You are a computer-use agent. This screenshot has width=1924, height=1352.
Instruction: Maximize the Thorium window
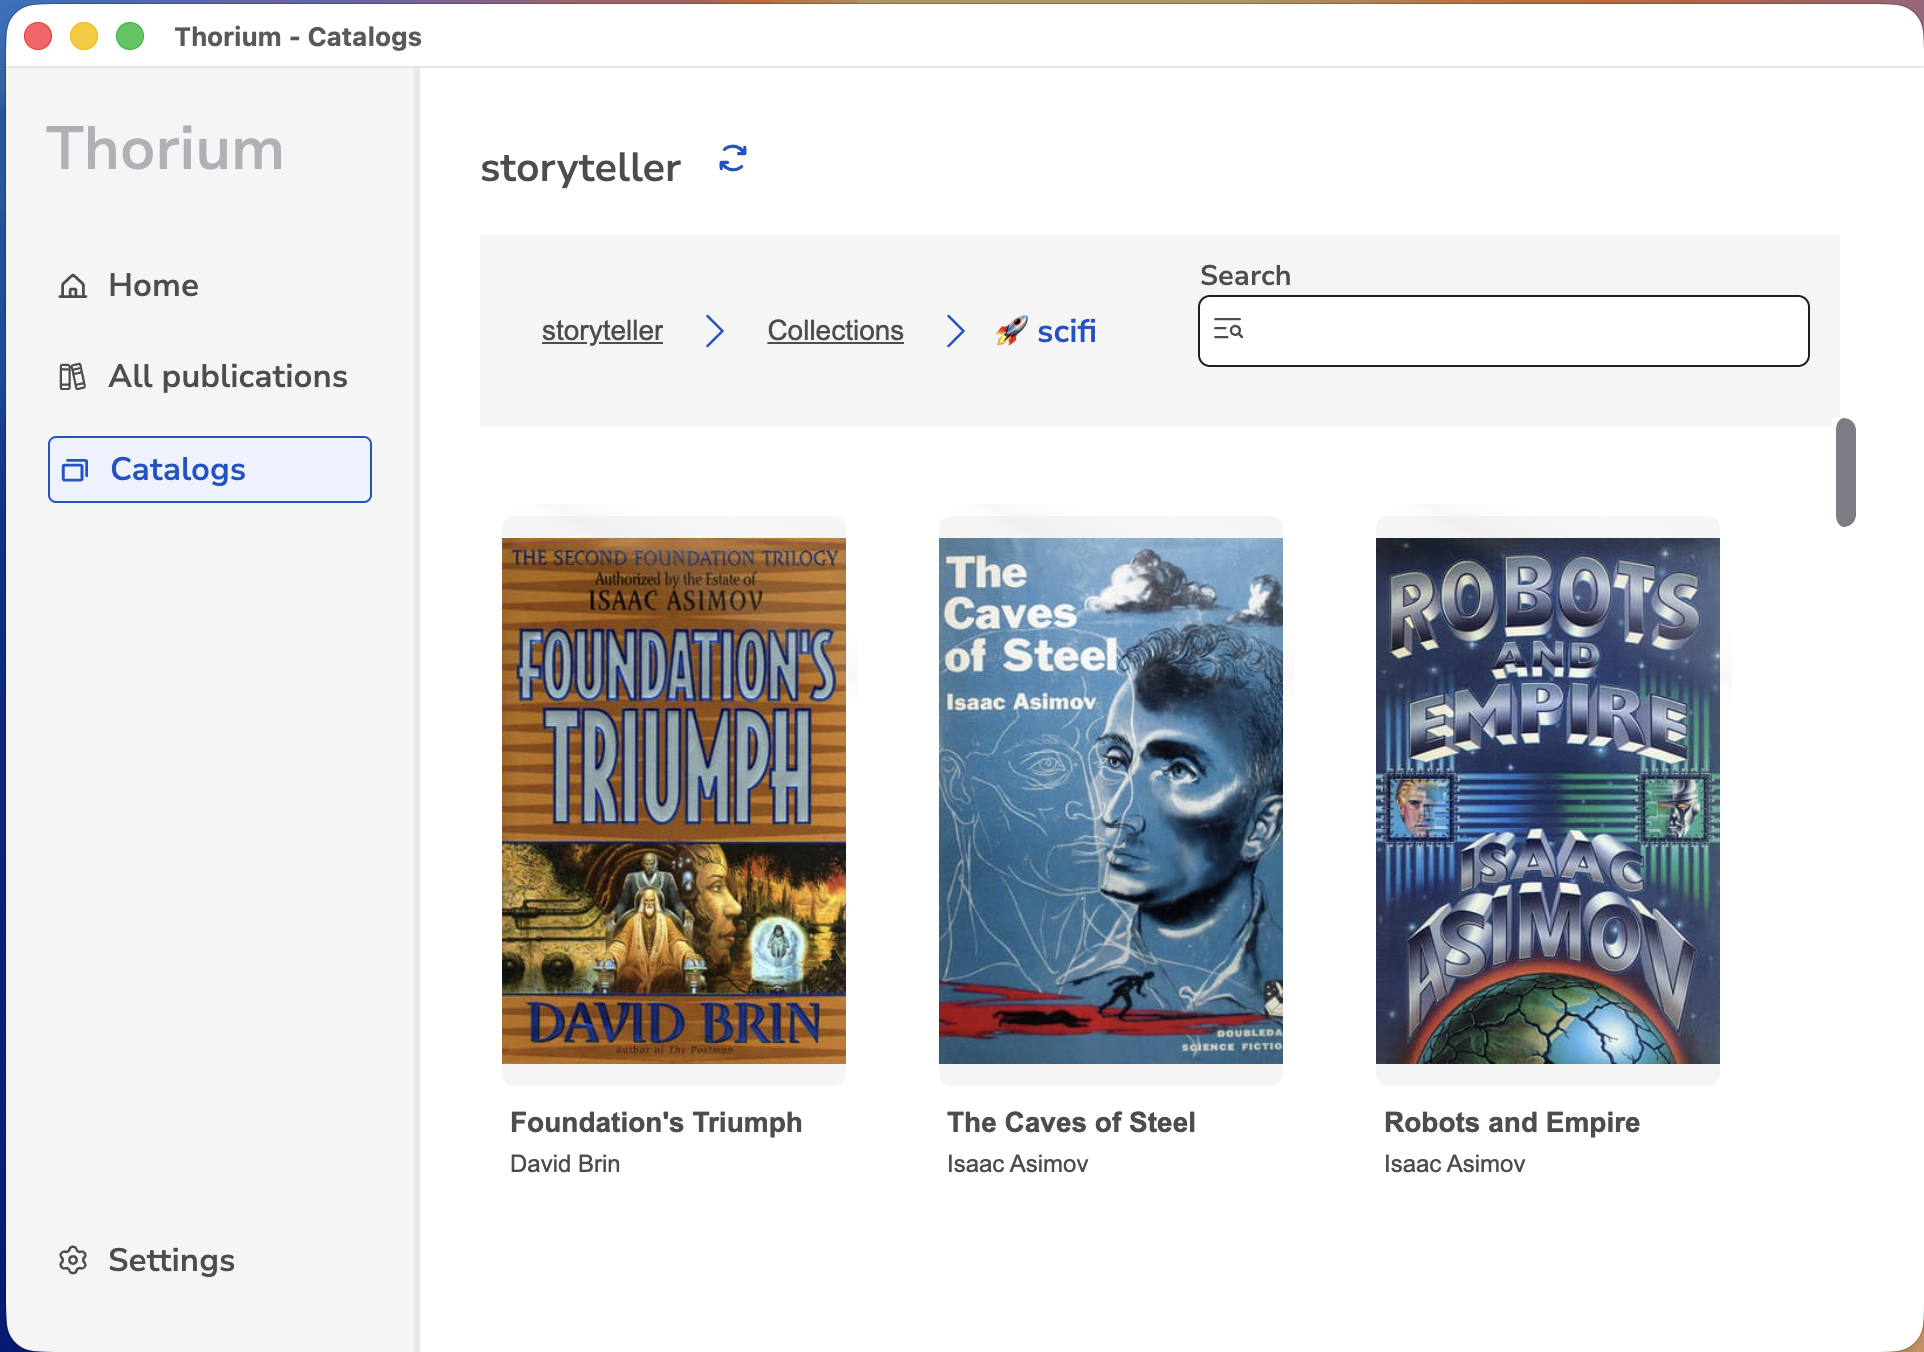click(130, 36)
